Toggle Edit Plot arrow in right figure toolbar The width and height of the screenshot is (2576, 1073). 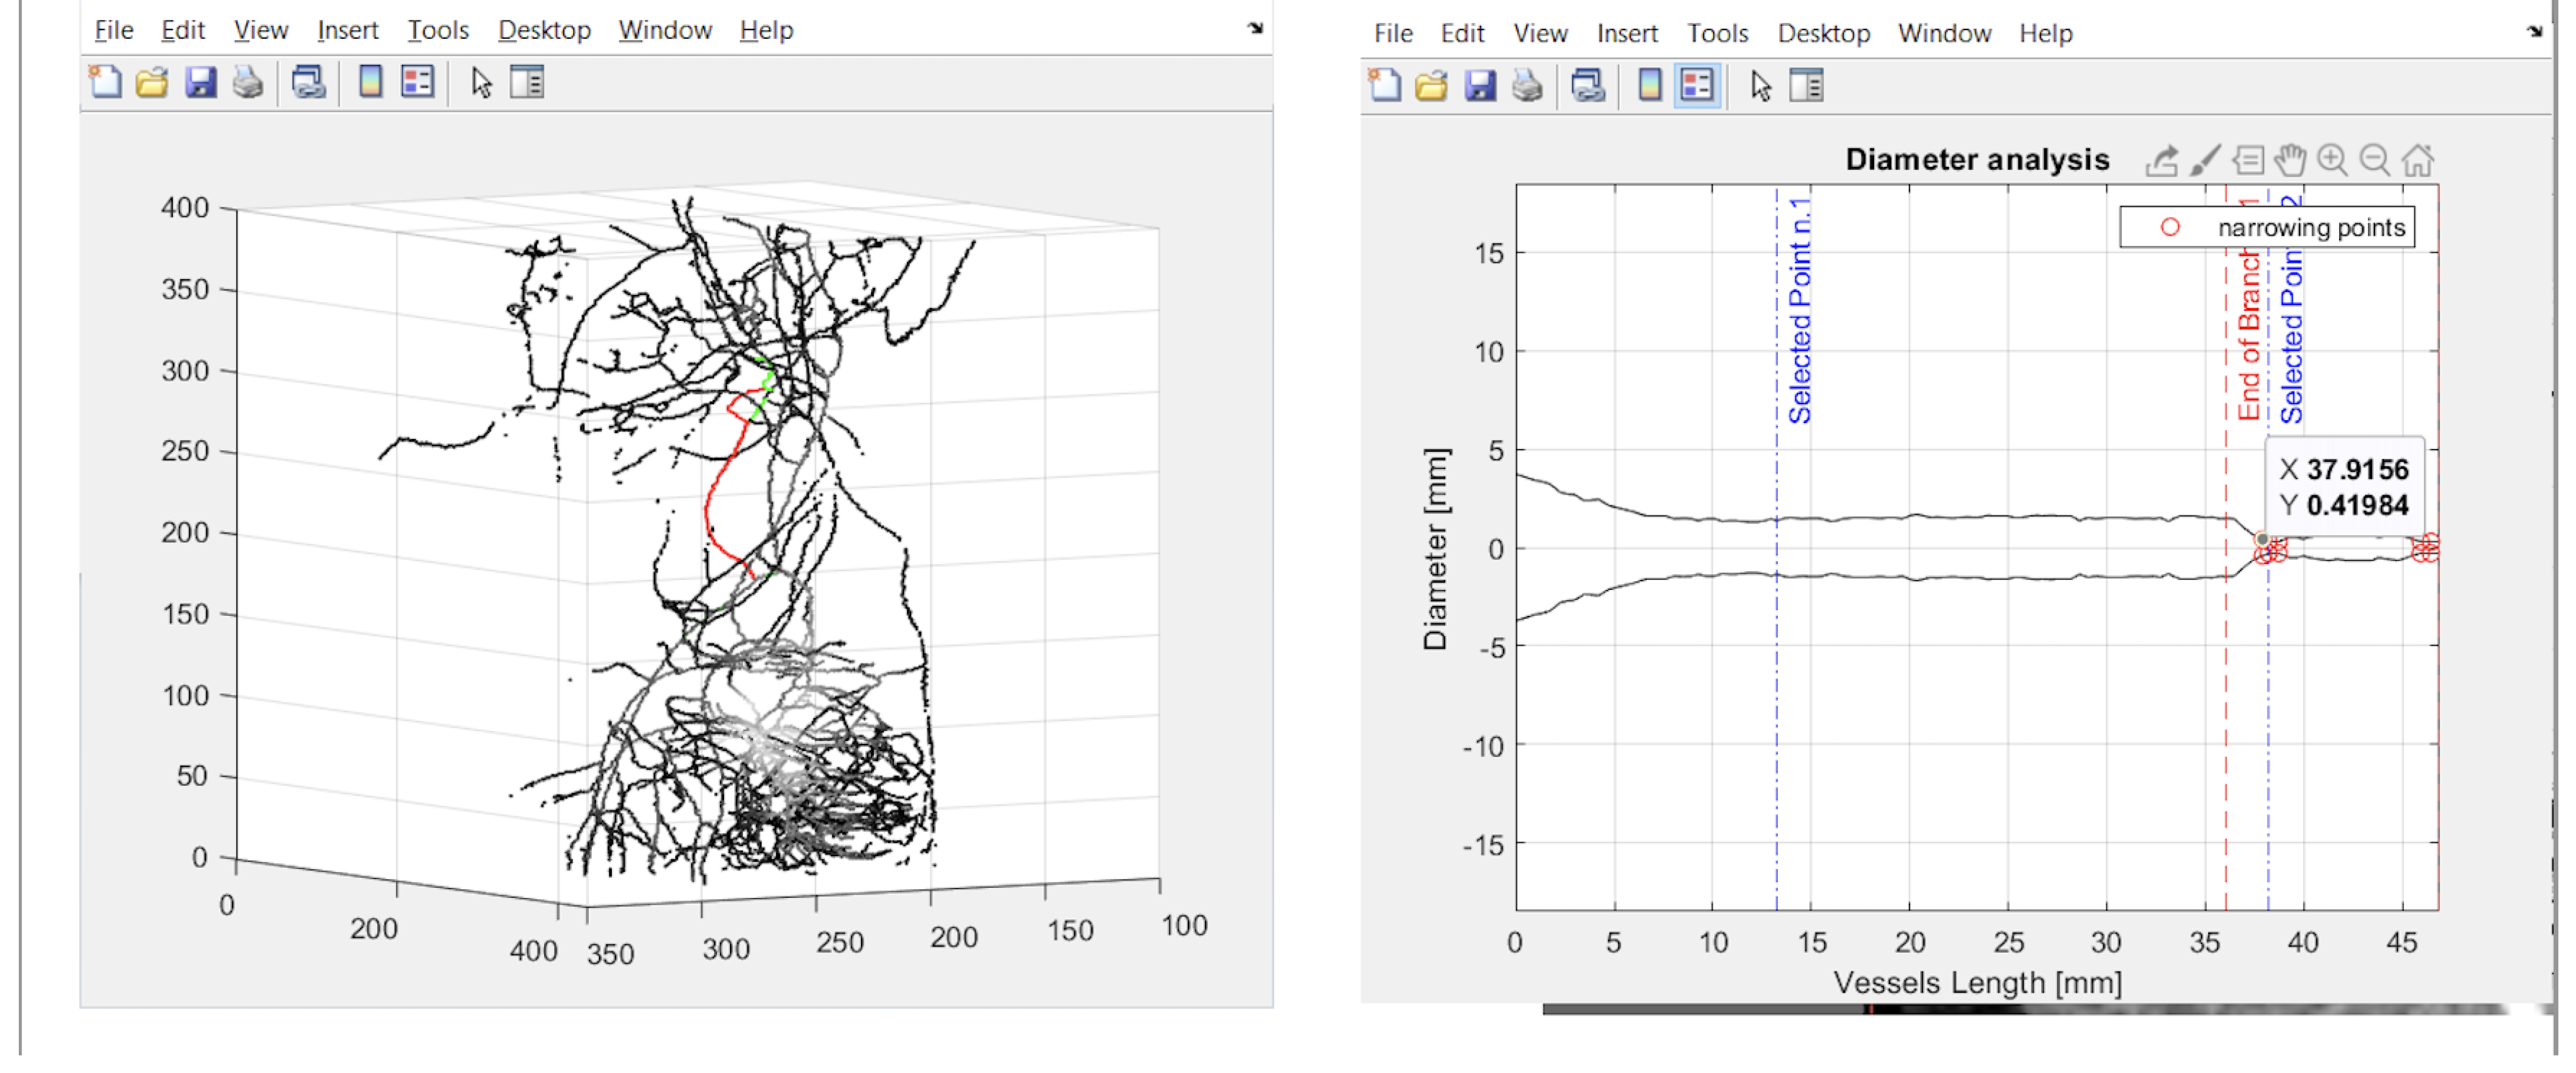click(x=1761, y=86)
